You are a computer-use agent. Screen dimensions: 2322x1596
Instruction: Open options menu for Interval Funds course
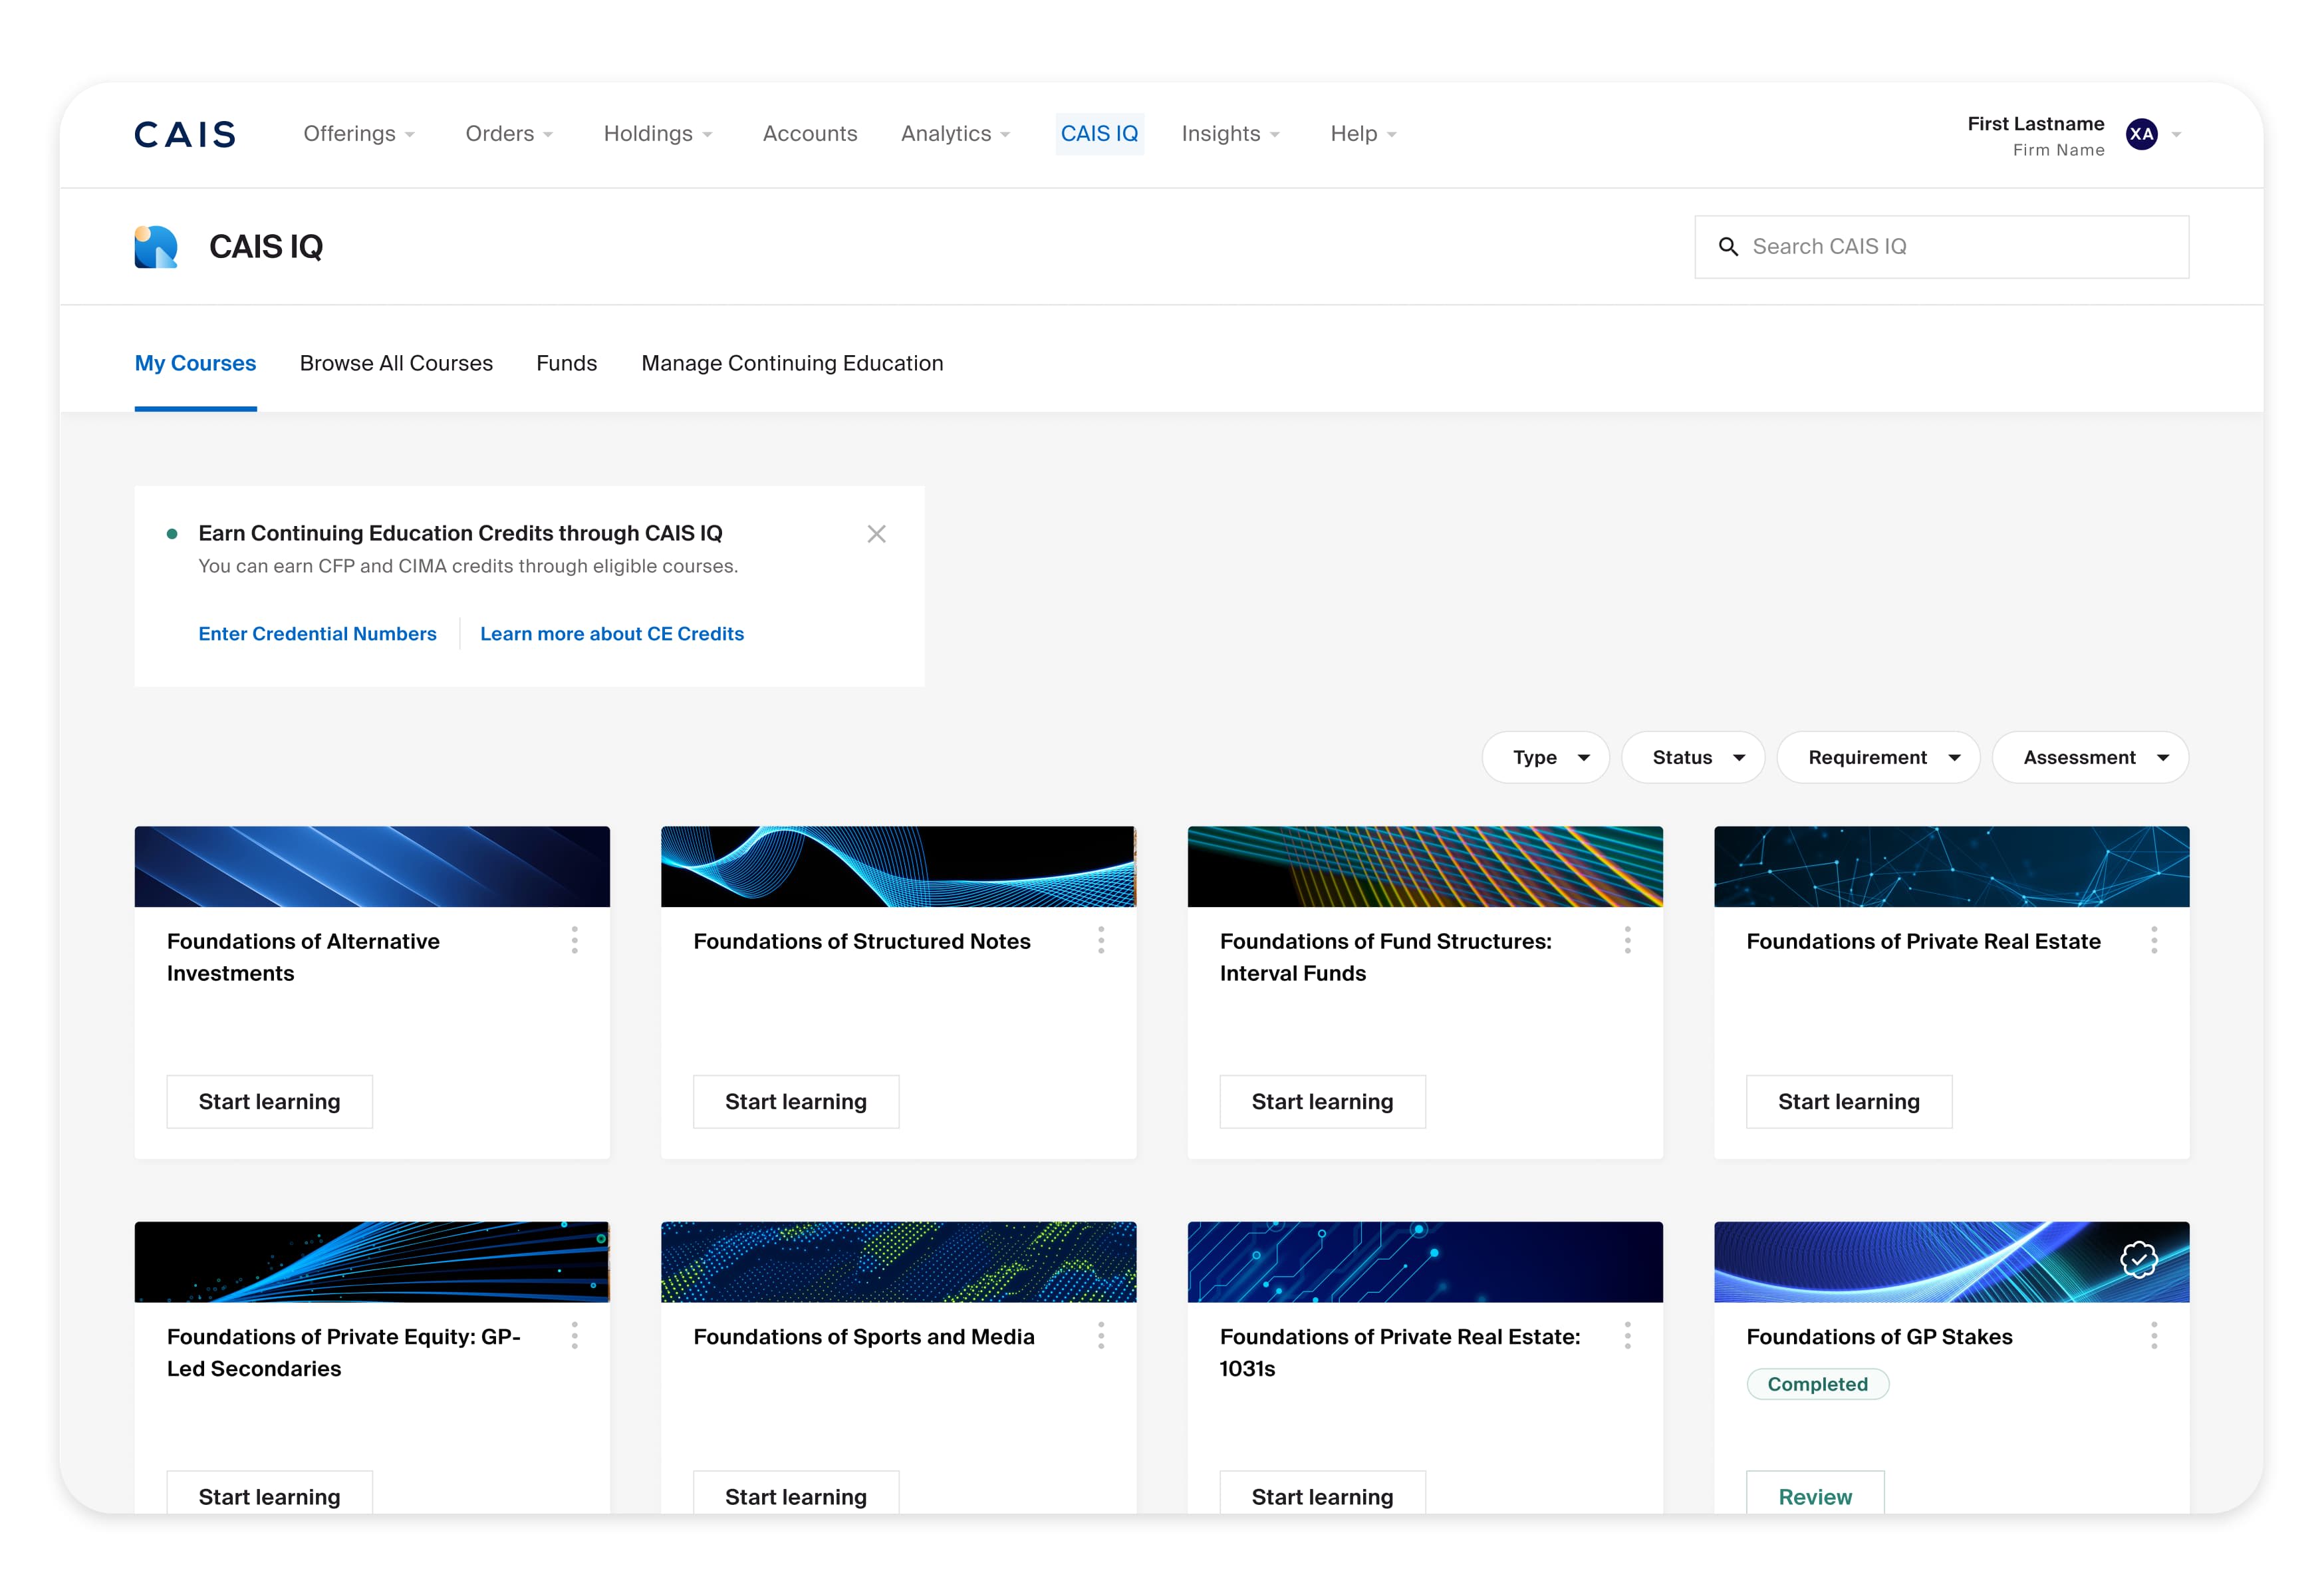(1627, 940)
